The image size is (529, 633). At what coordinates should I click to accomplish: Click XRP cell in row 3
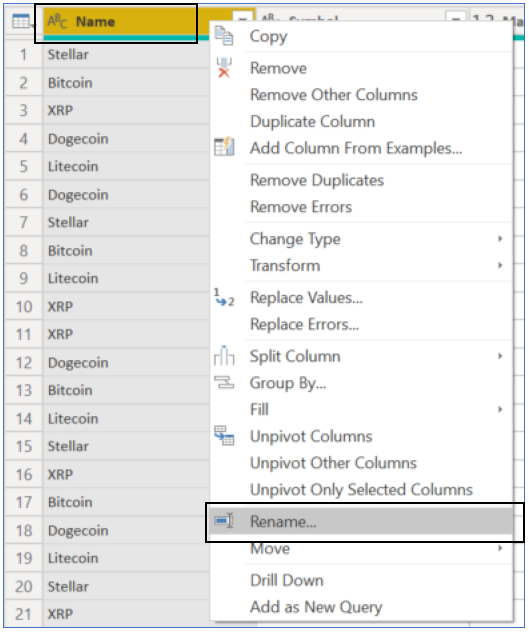(x=126, y=110)
